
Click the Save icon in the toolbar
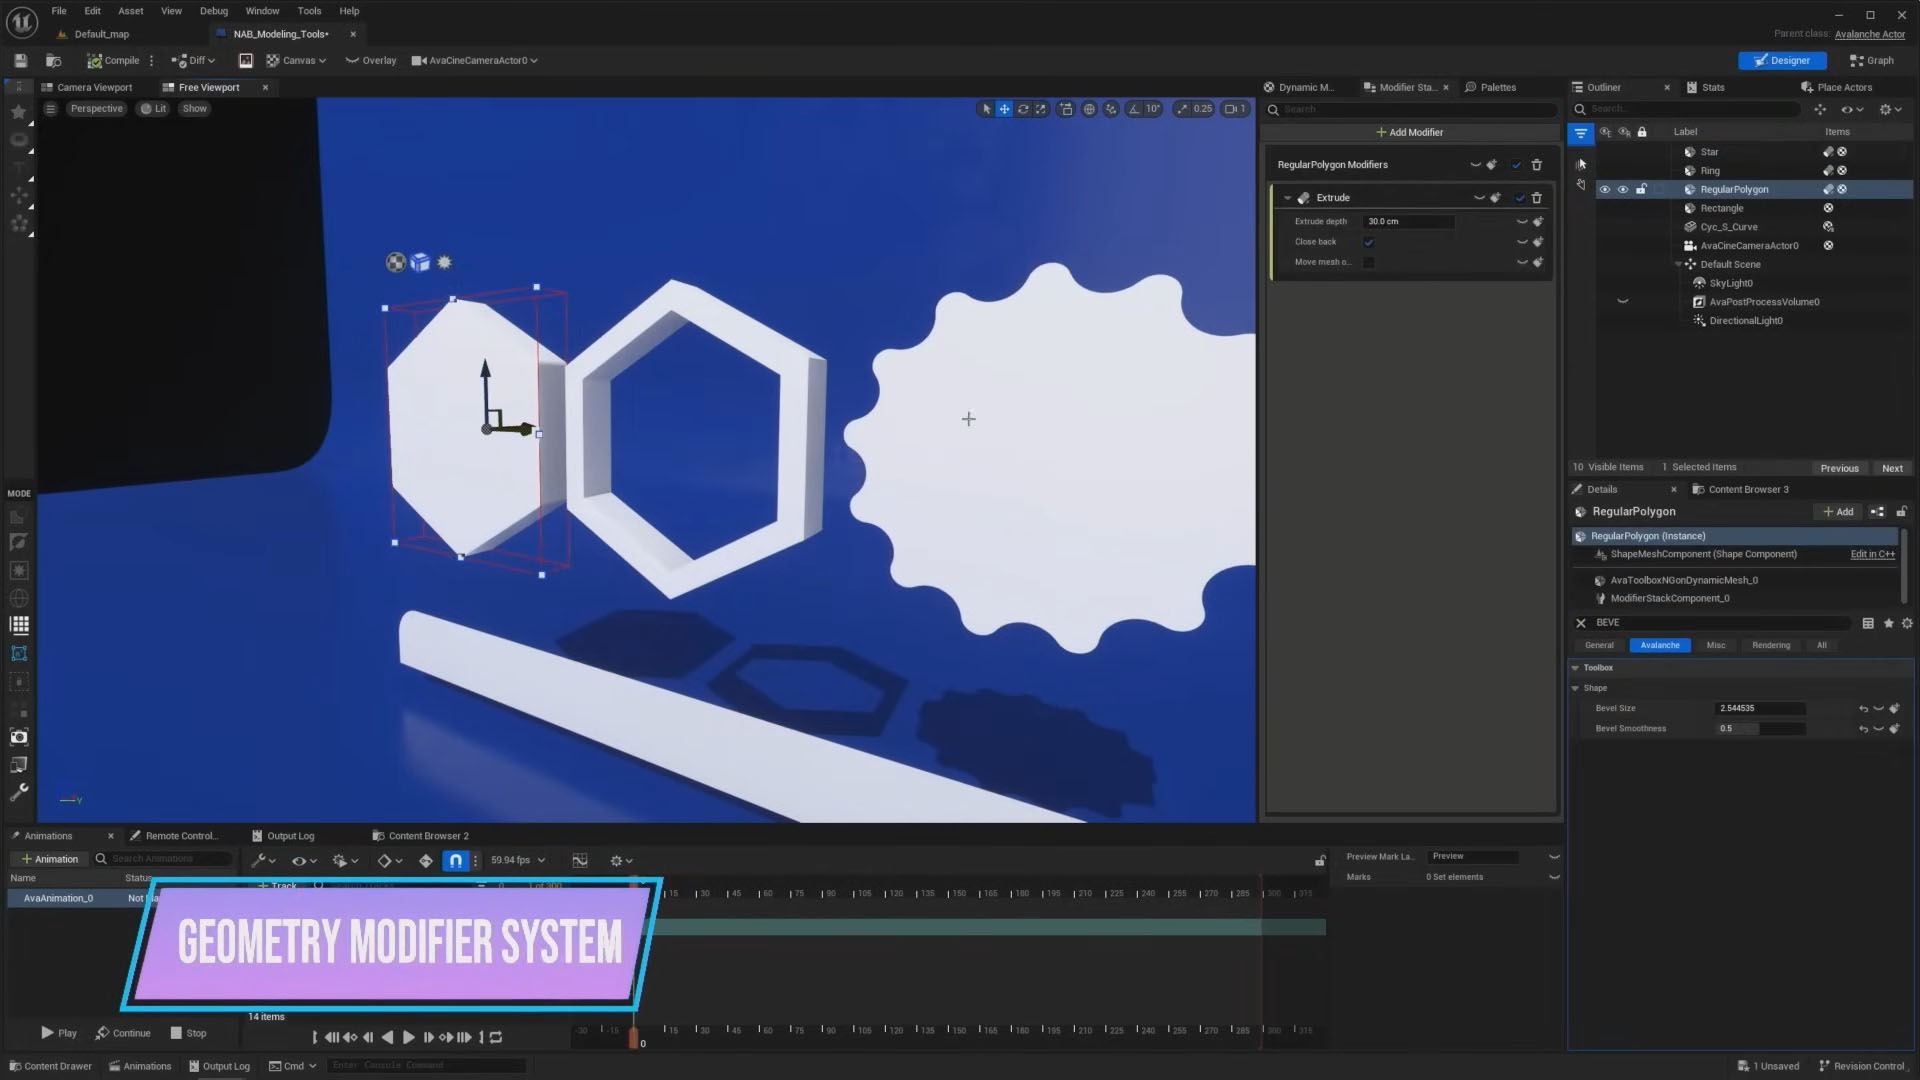[20, 60]
